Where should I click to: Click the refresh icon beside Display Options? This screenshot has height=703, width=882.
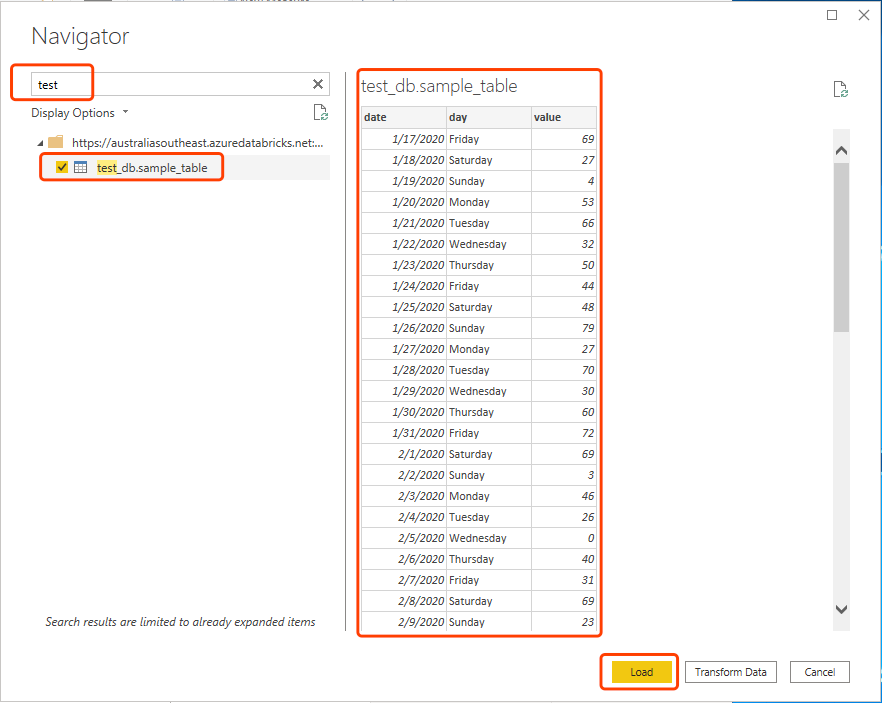(320, 113)
